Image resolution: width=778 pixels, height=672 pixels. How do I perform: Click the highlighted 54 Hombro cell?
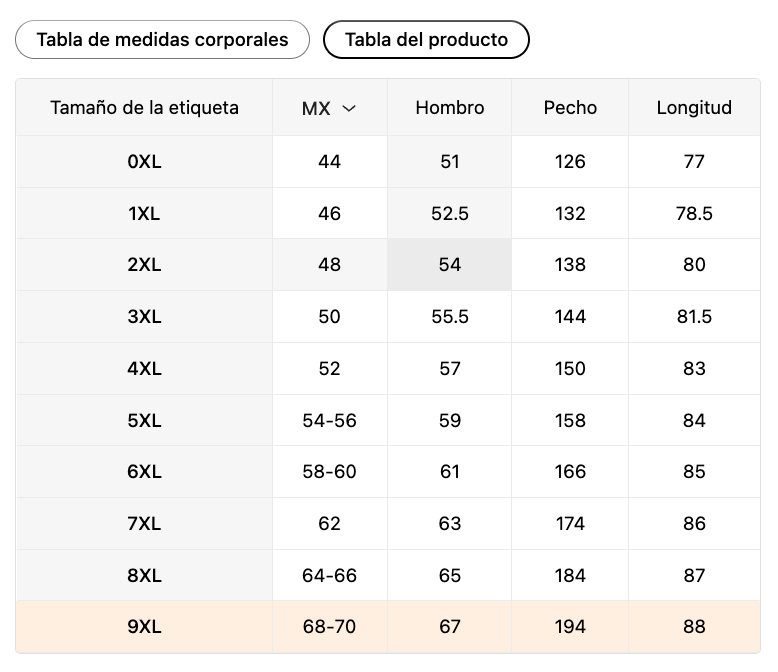coord(450,265)
